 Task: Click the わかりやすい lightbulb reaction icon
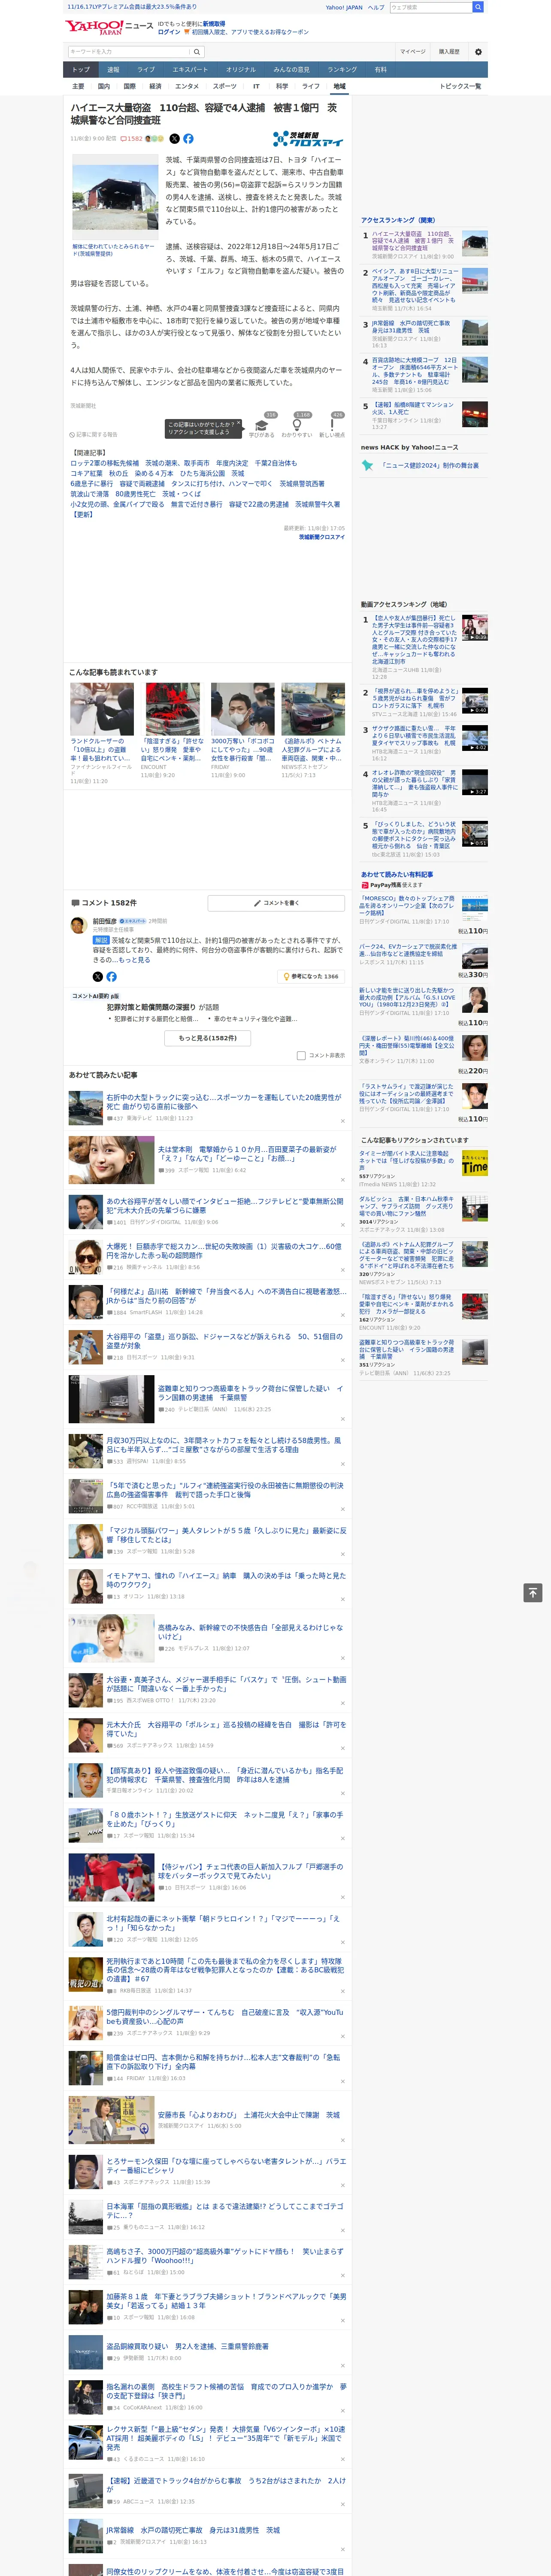pyautogui.click(x=297, y=425)
